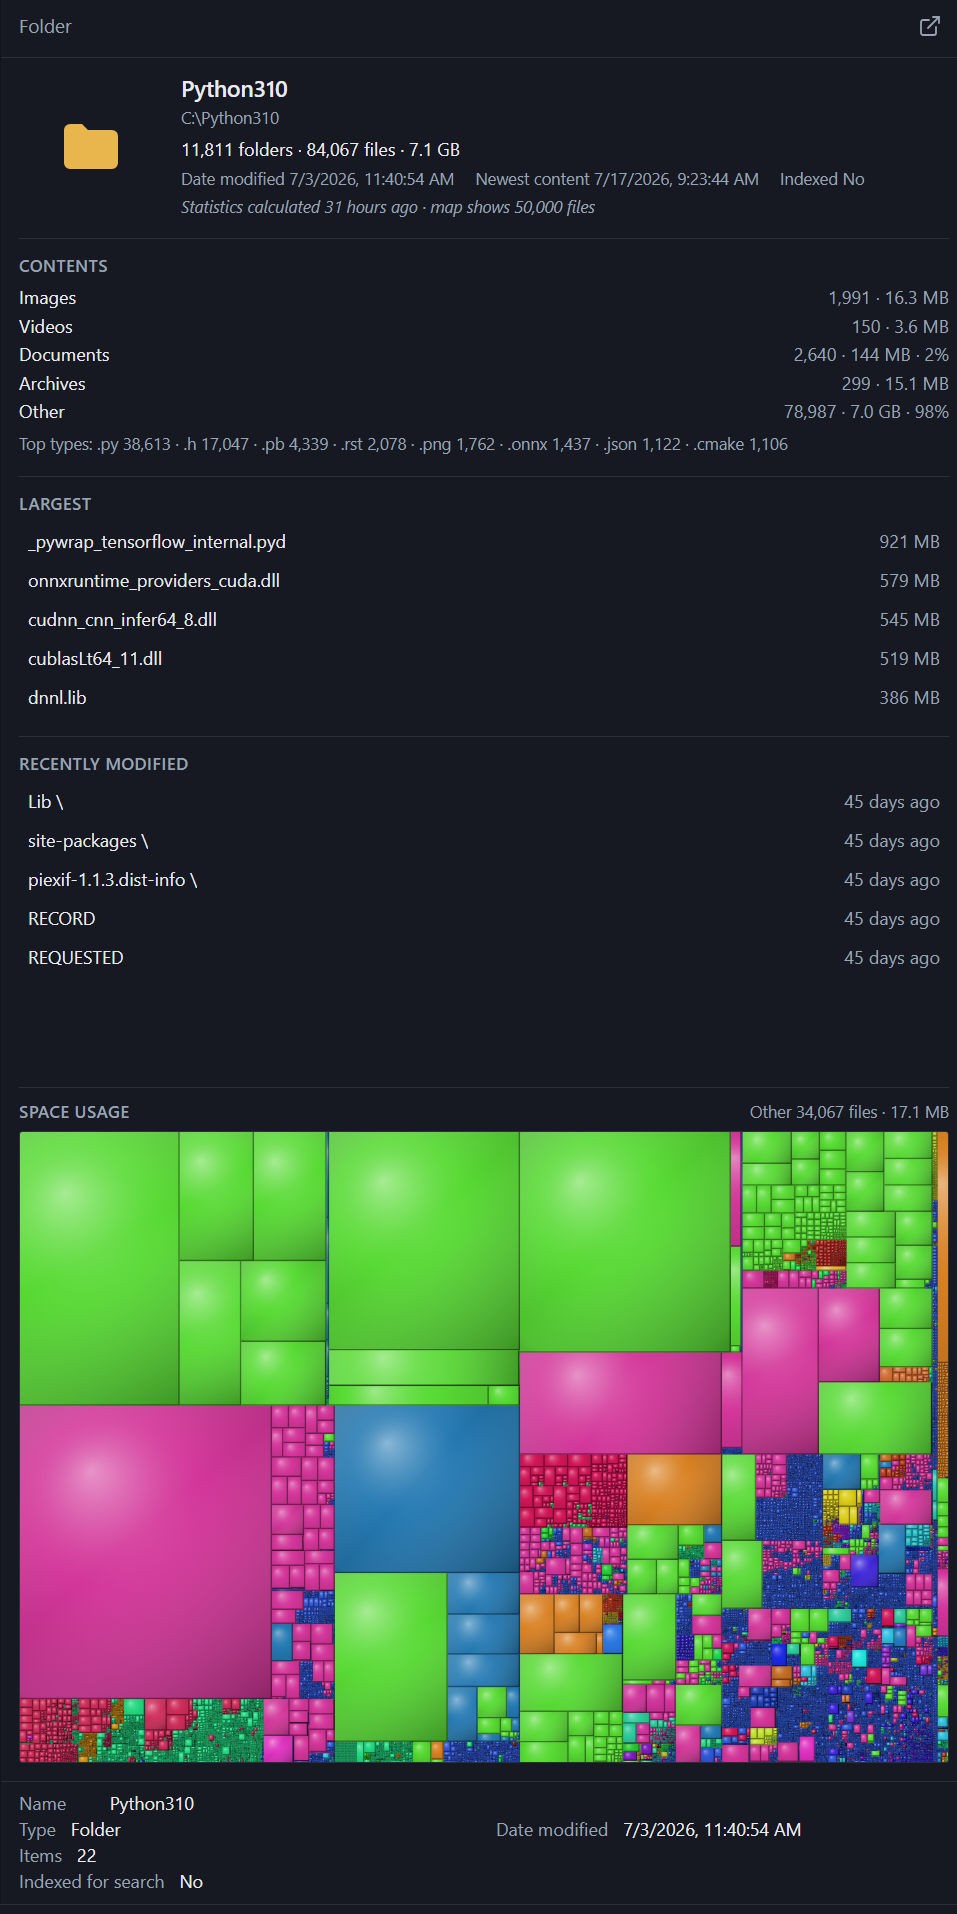Click the RECENTLY MODIFIED section heading

103,764
